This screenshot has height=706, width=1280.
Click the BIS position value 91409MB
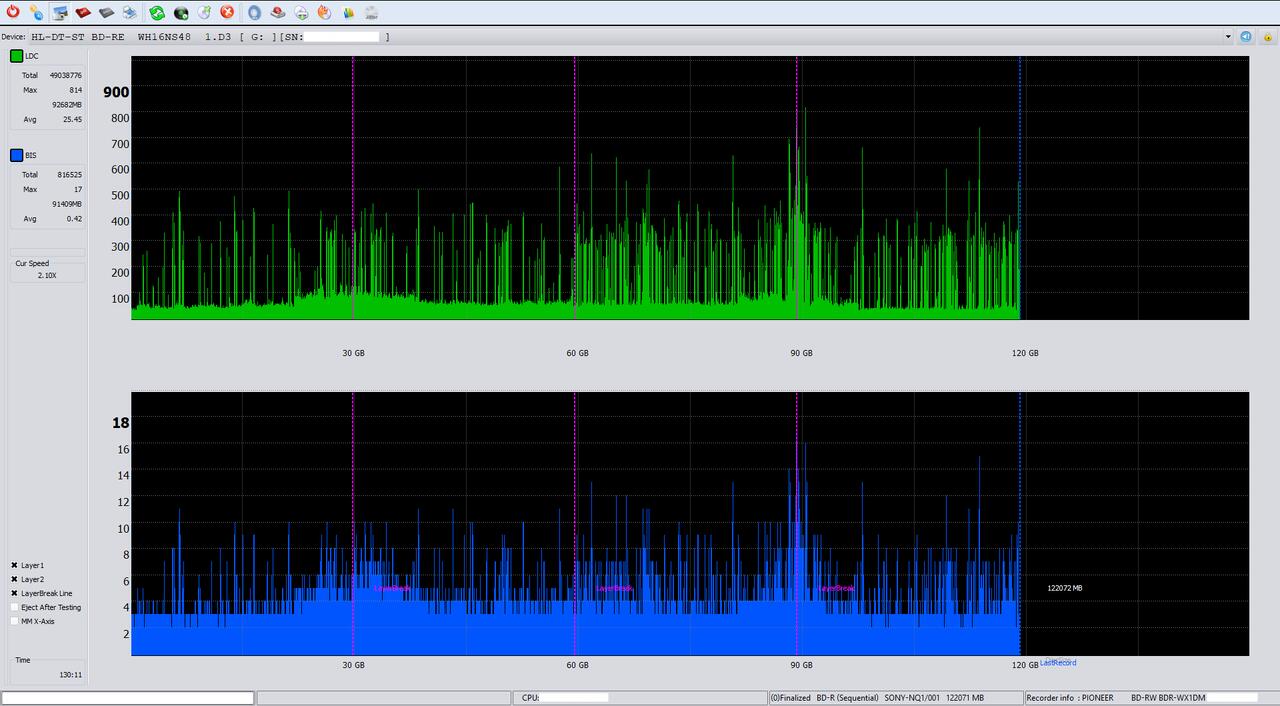(67, 203)
